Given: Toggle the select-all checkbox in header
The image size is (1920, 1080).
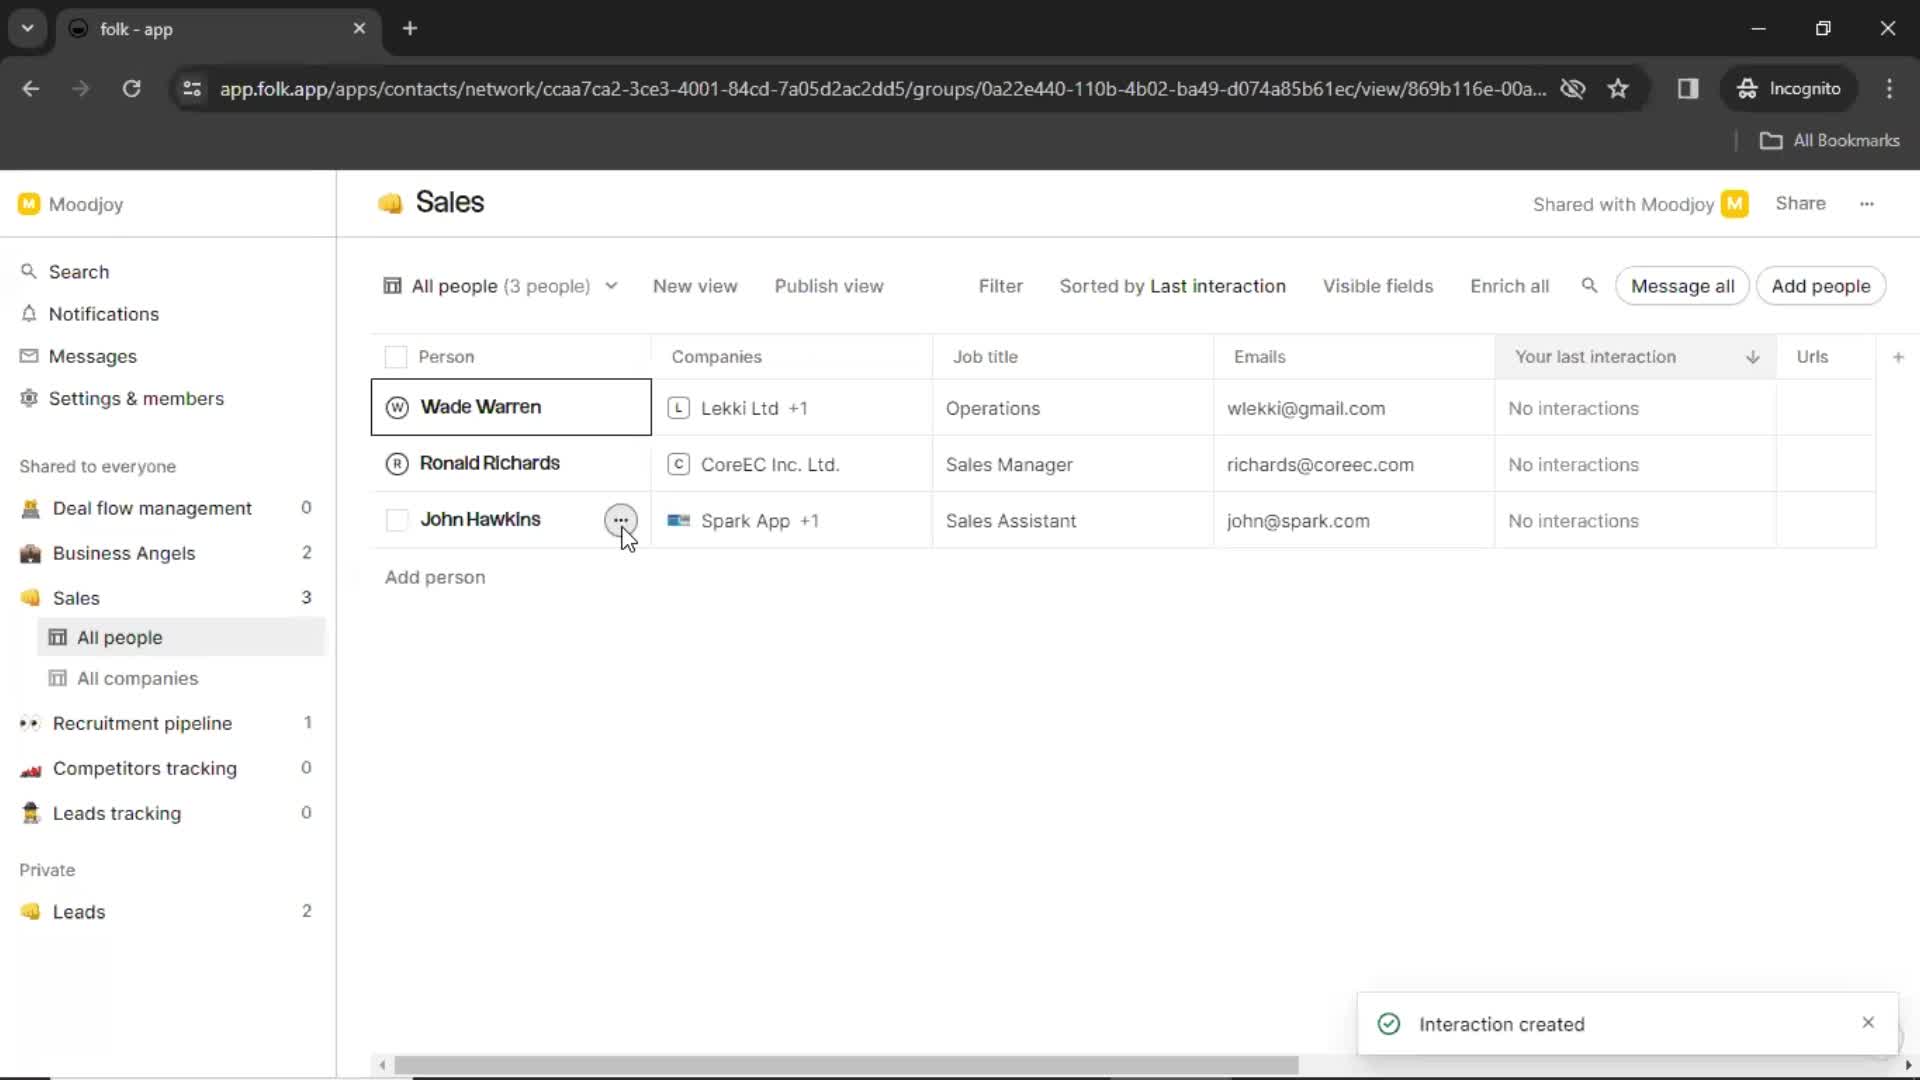Looking at the screenshot, I should 396,356.
